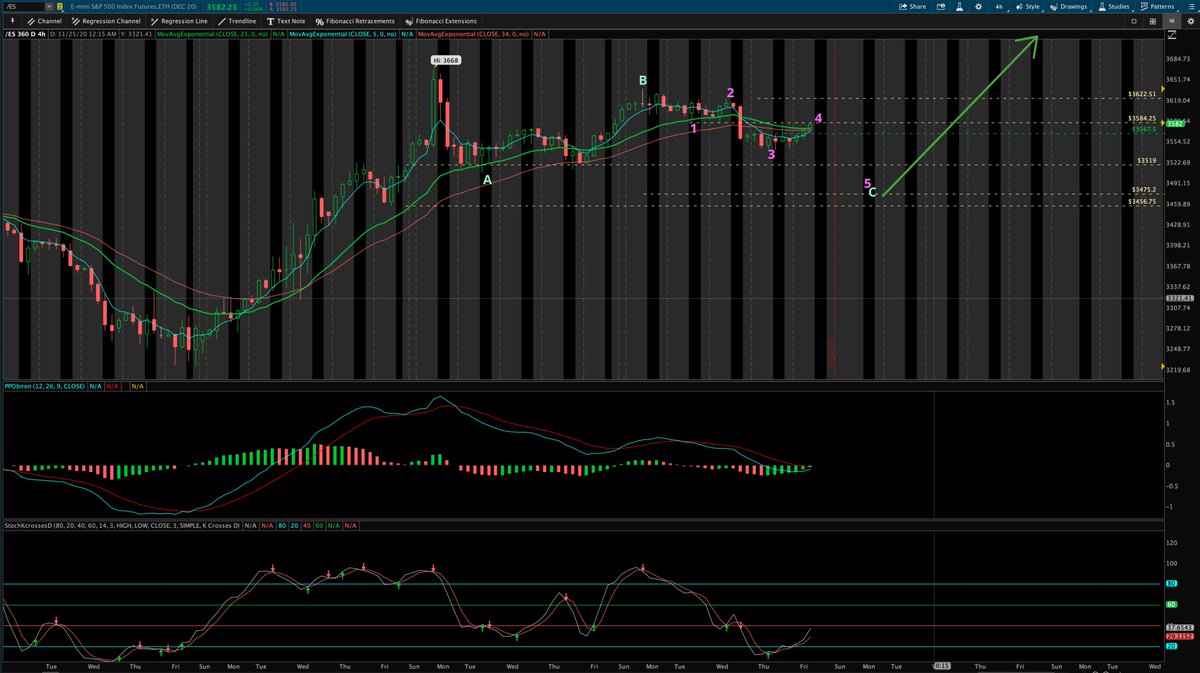Click MovAvgExponential (CLOSE, 21, 0, no) label
The image size is (1200, 673).
[x=210, y=34]
